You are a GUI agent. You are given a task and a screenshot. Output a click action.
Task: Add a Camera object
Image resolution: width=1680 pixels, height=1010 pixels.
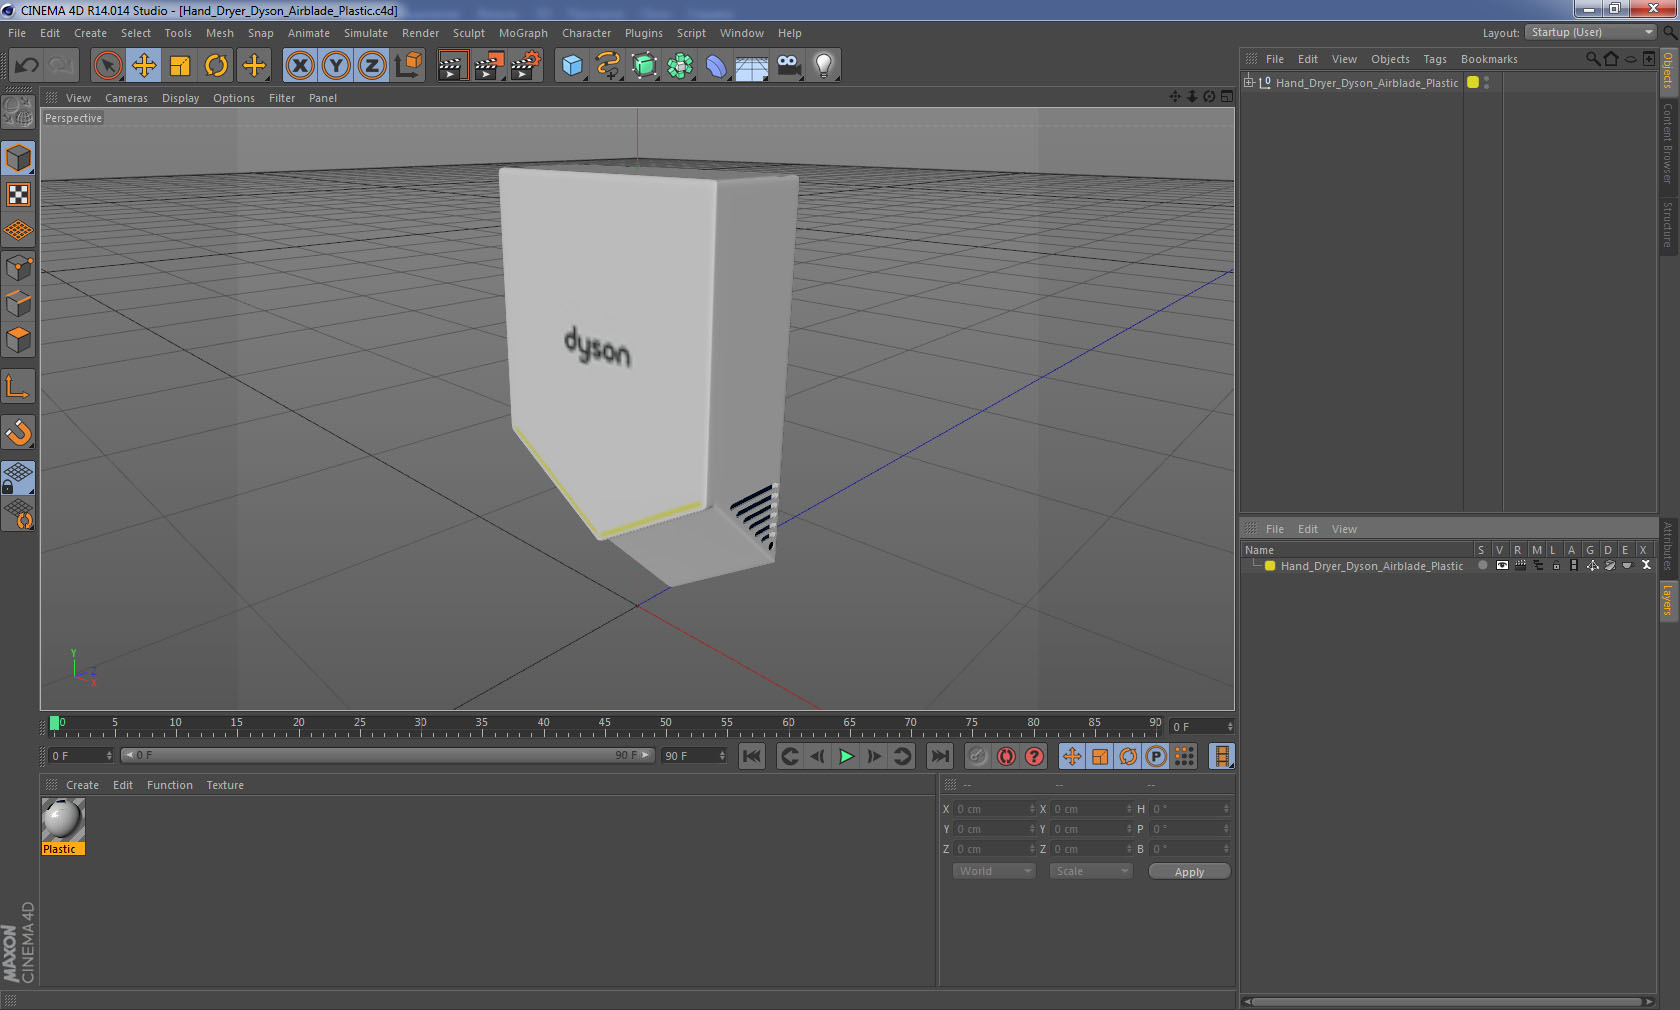pos(788,66)
